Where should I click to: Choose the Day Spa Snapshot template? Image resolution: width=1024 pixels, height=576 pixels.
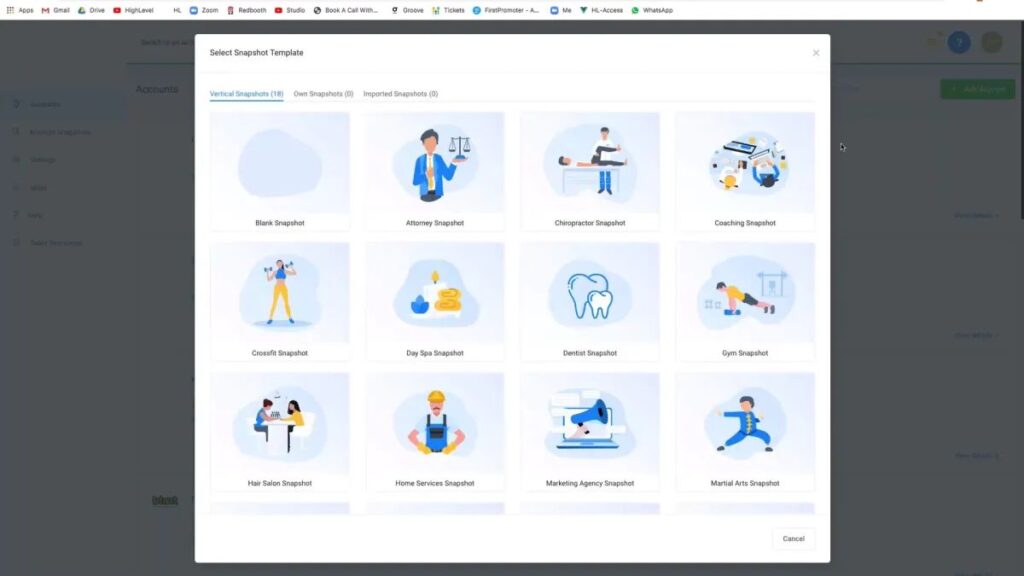point(434,301)
